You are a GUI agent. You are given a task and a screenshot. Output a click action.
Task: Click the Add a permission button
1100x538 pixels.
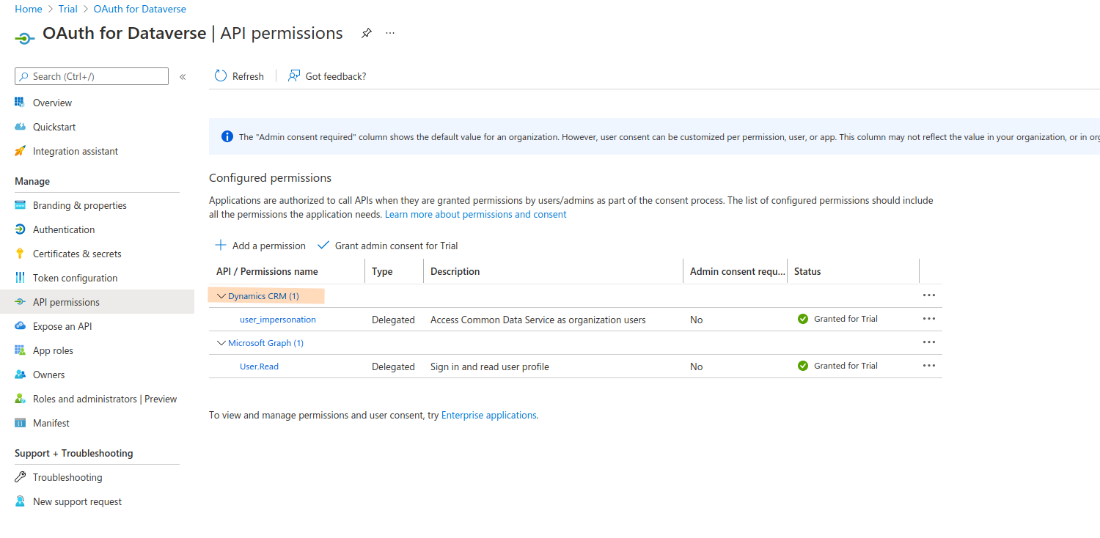260,246
